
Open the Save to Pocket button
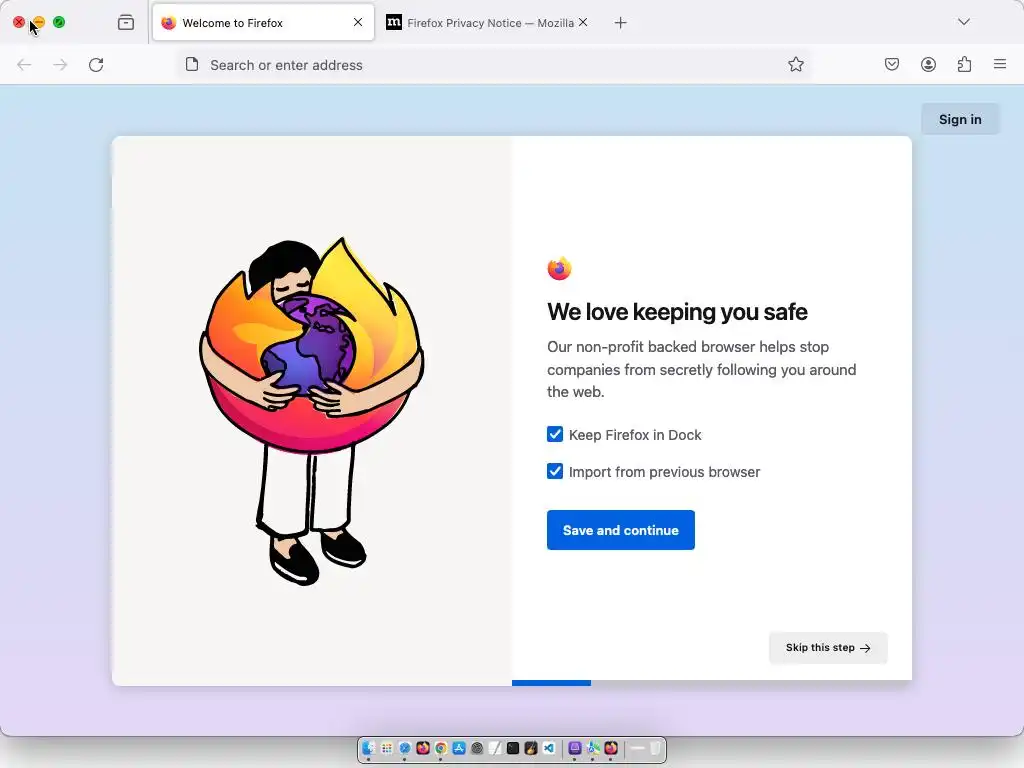coord(892,64)
